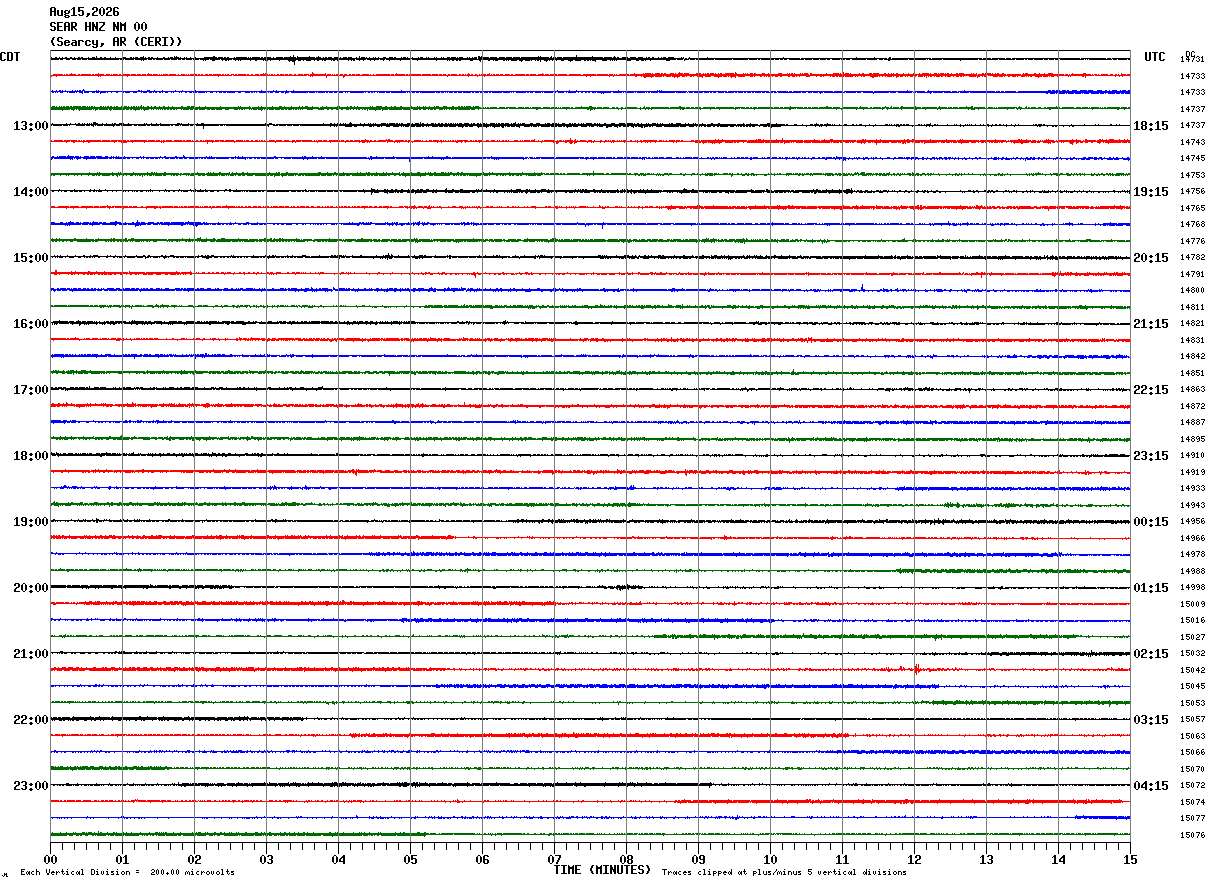Viewport: 1210px width, 886px height.
Task: Click the Aug15,2026 date header
Action: pos(84,12)
